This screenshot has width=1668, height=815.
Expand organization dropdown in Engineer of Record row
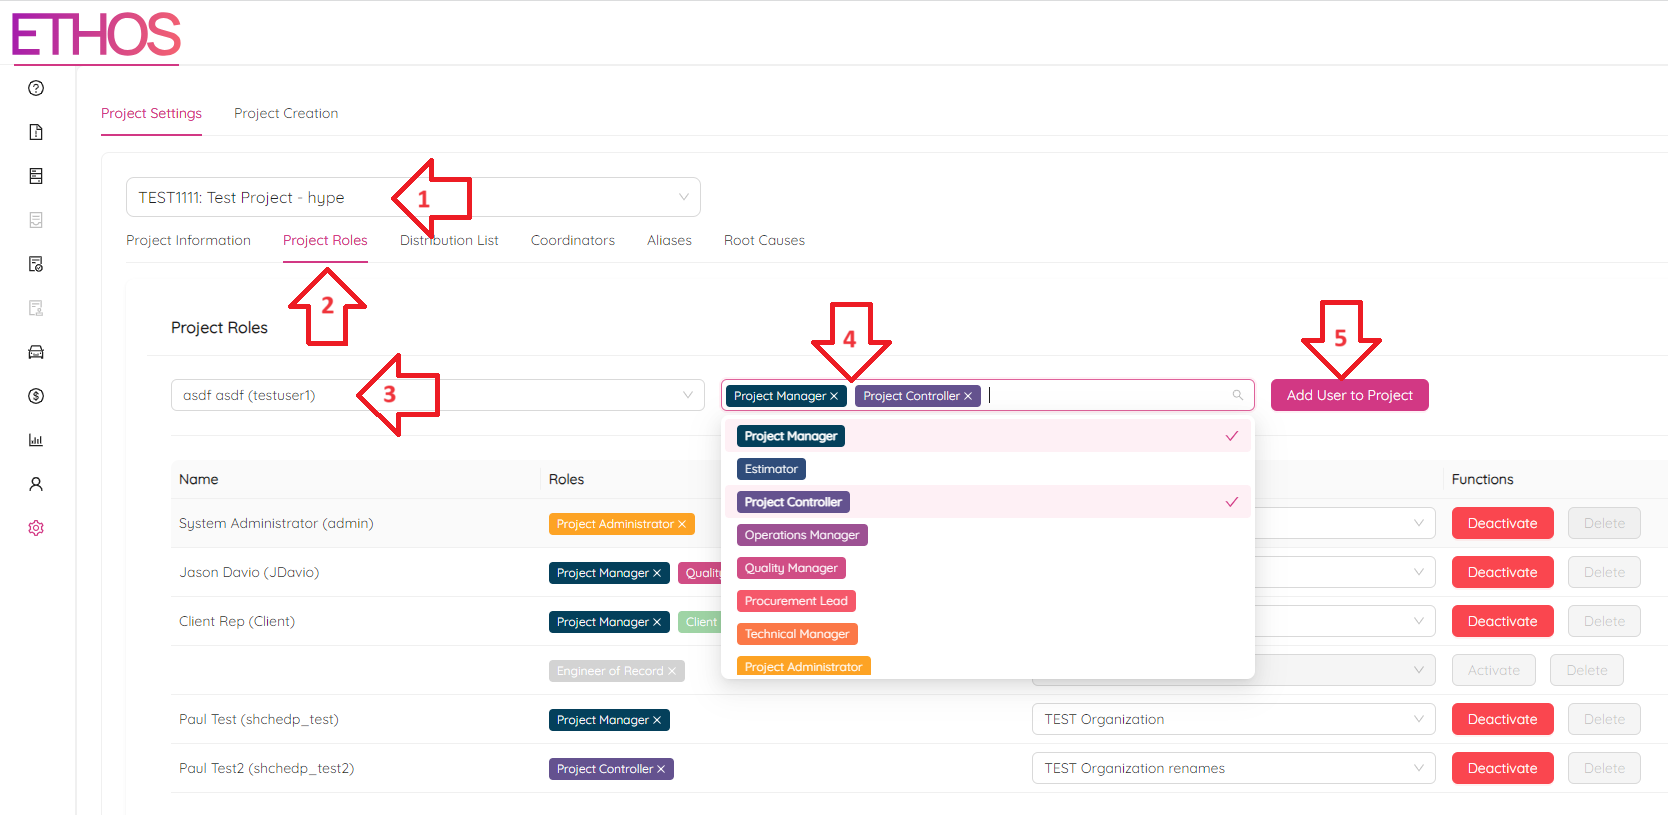[x=1419, y=670]
